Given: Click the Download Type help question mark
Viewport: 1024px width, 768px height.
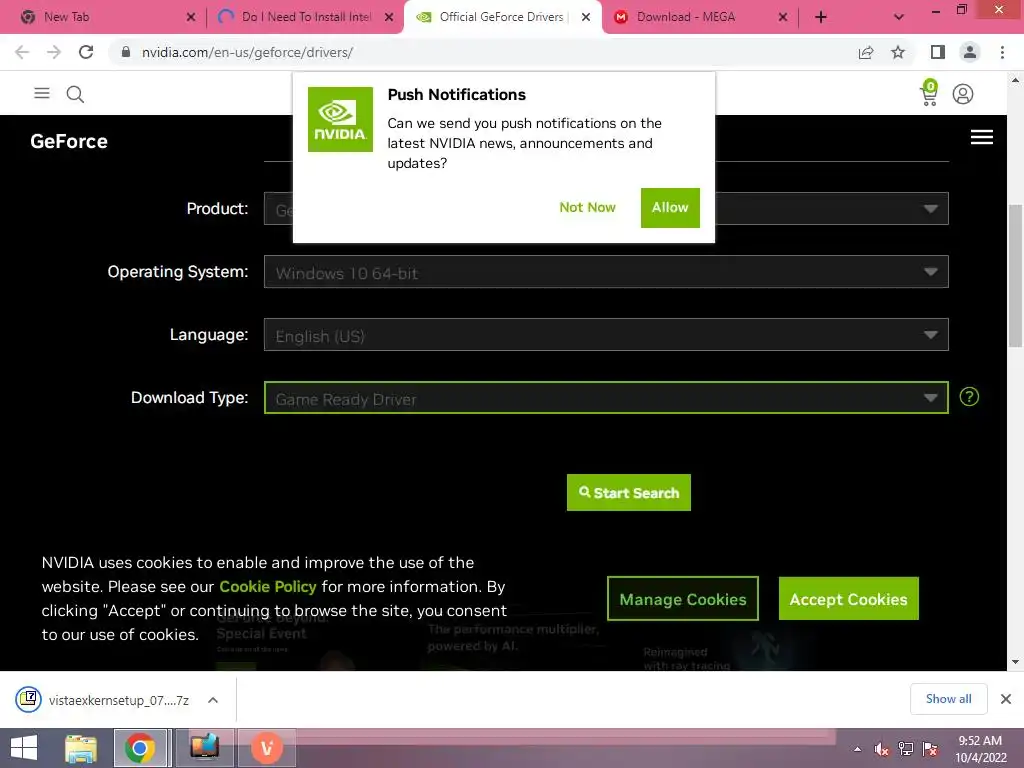Looking at the screenshot, I should click(x=968, y=397).
